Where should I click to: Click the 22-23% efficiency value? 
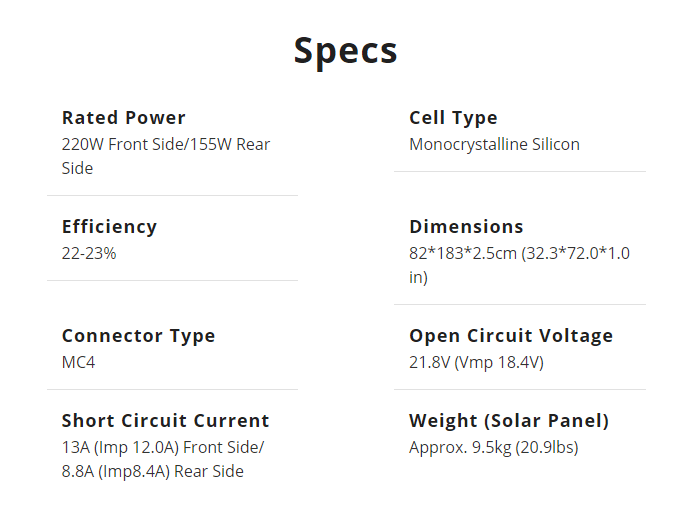(89, 253)
